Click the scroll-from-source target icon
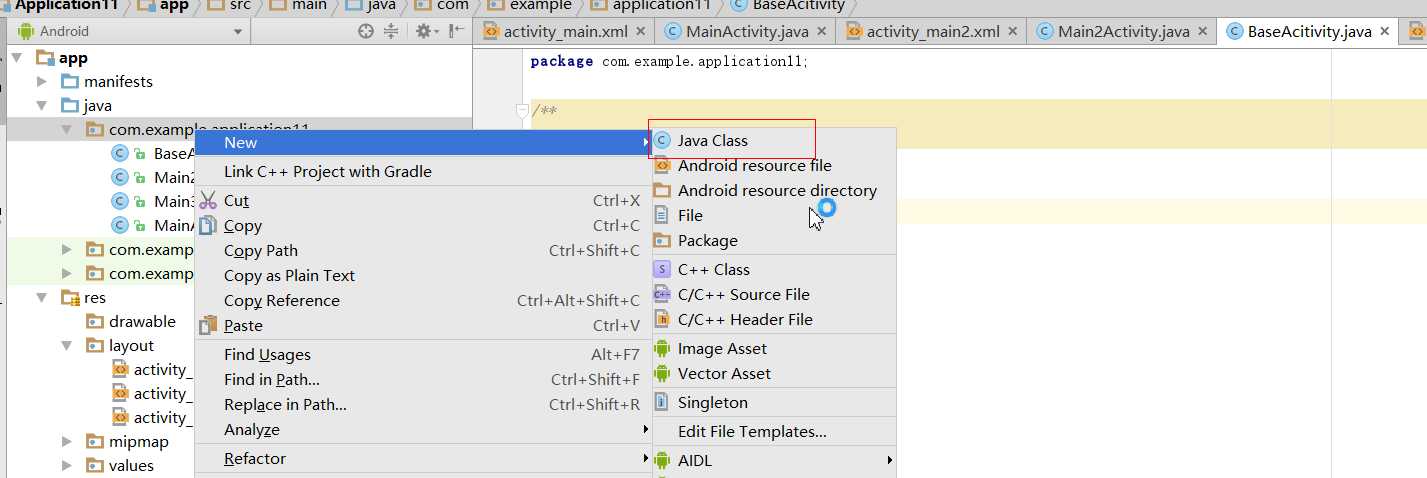Image resolution: width=1427 pixels, height=478 pixels. pos(366,32)
